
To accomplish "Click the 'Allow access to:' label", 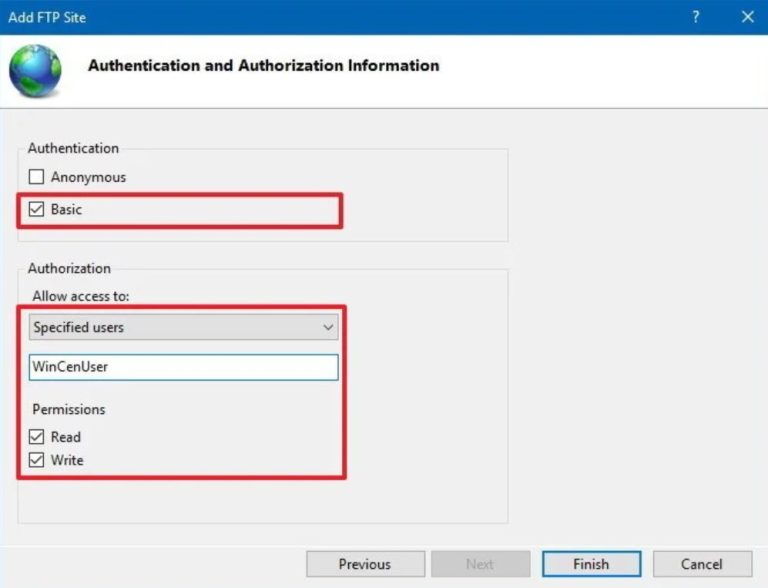I will point(81,296).
